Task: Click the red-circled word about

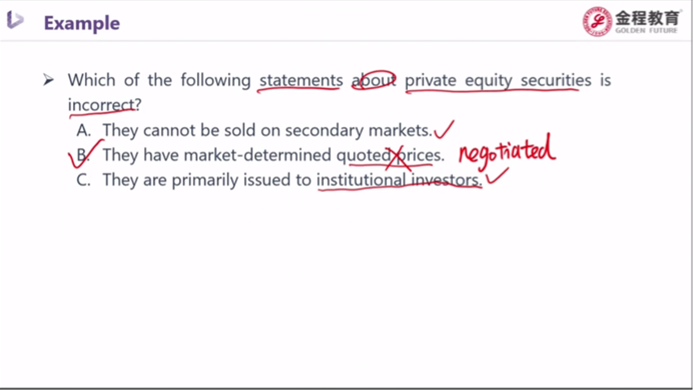Action: point(373,80)
